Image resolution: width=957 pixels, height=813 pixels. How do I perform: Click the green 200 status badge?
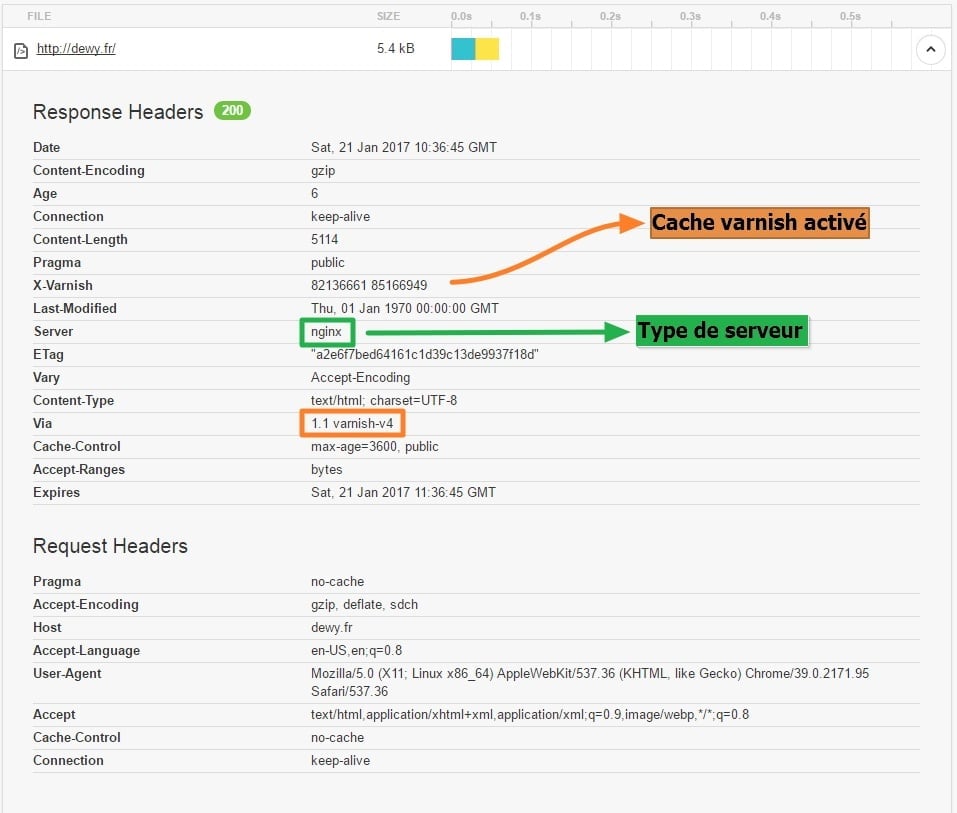pyautogui.click(x=232, y=111)
